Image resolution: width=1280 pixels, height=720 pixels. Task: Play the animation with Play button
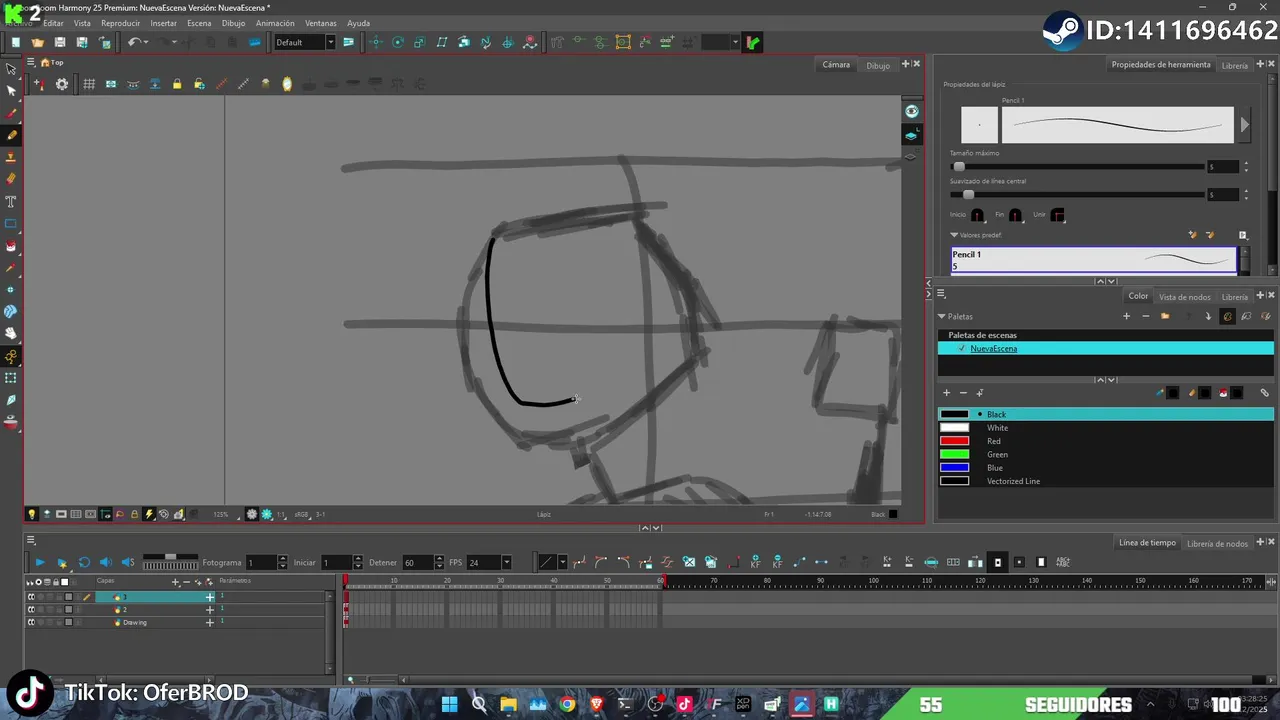[39, 562]
